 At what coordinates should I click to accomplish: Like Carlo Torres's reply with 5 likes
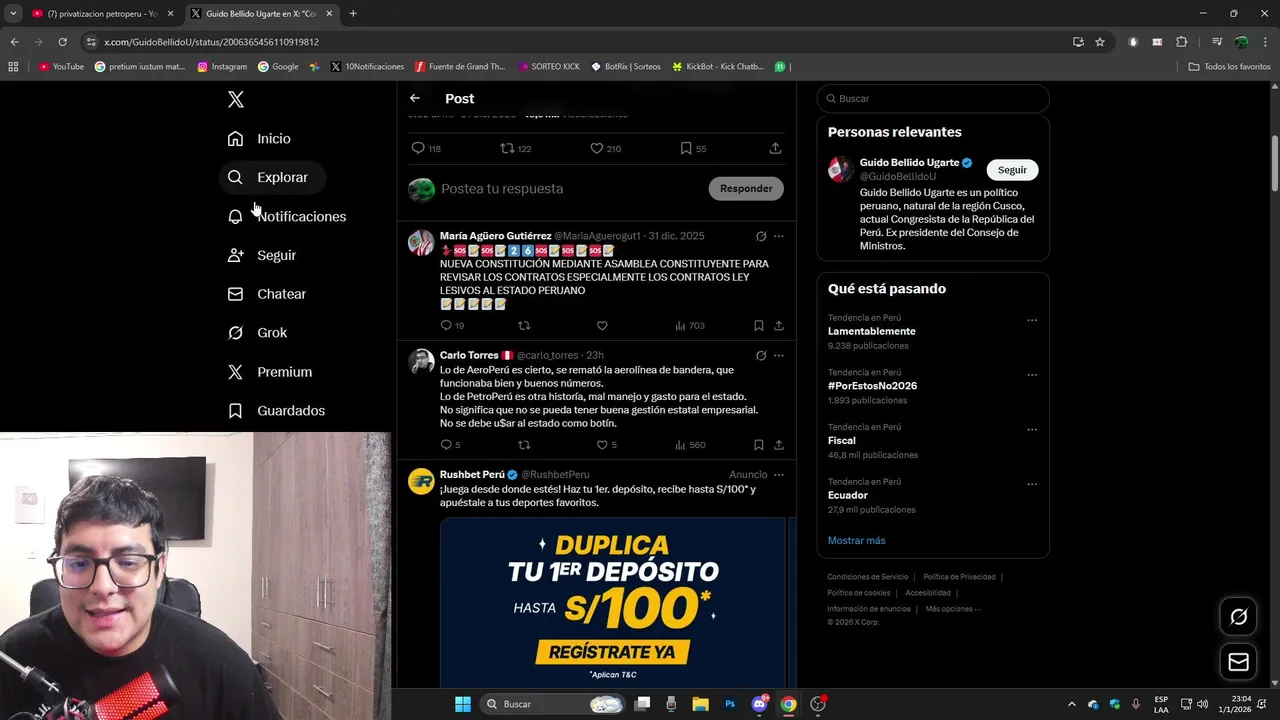pos(606,445)
